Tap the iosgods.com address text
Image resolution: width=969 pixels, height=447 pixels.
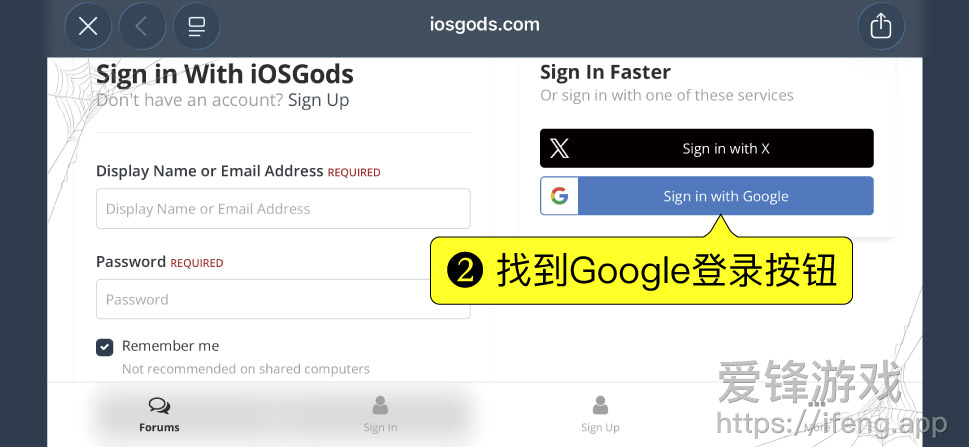pyautogui.click(x=484, y=25)
